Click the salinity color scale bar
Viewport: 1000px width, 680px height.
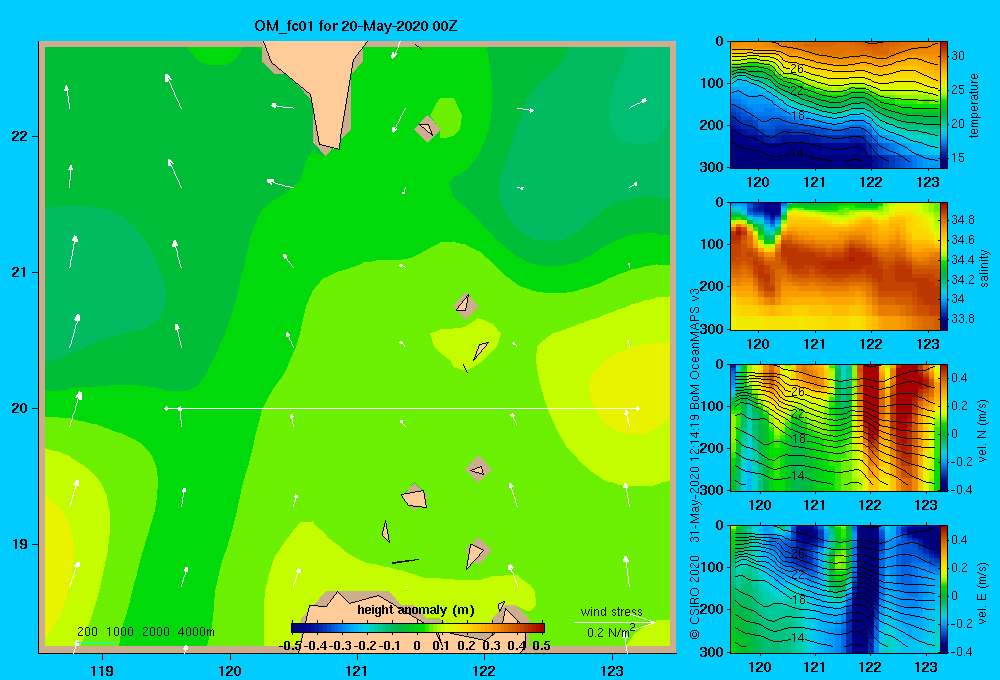pos(944,266)
